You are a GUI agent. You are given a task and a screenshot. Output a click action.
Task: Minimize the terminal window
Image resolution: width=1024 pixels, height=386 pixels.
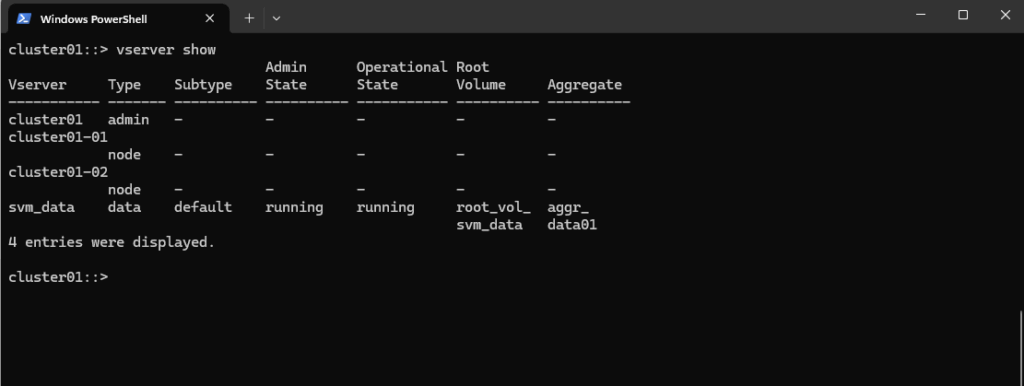[x=920, y=15]
